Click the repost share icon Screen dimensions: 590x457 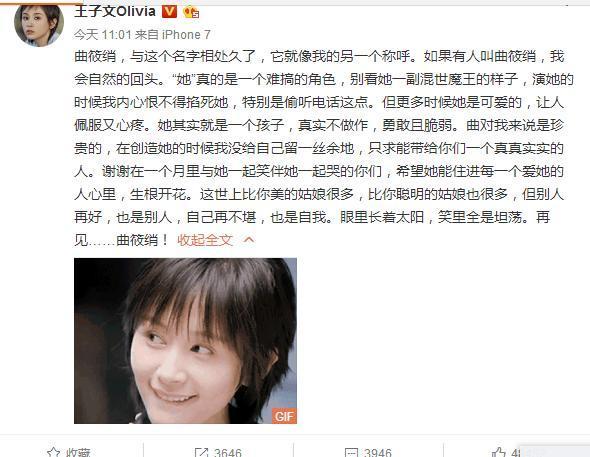coord(201,452)
